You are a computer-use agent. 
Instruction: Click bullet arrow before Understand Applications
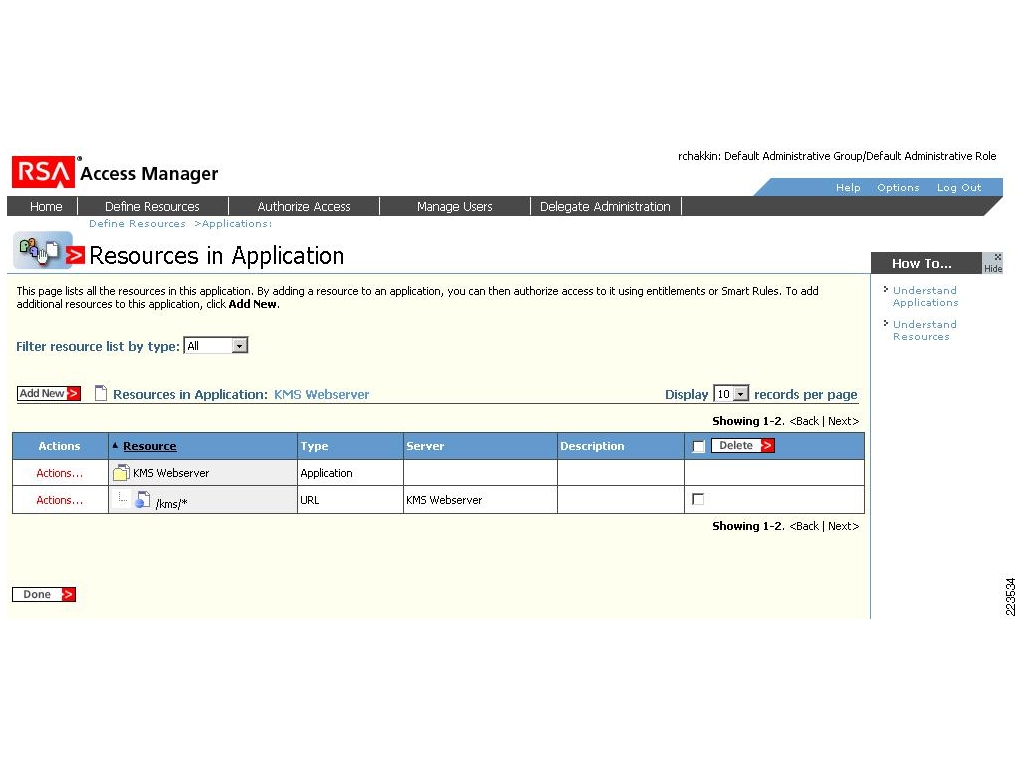pyautogui.click(x=886, y=289)
